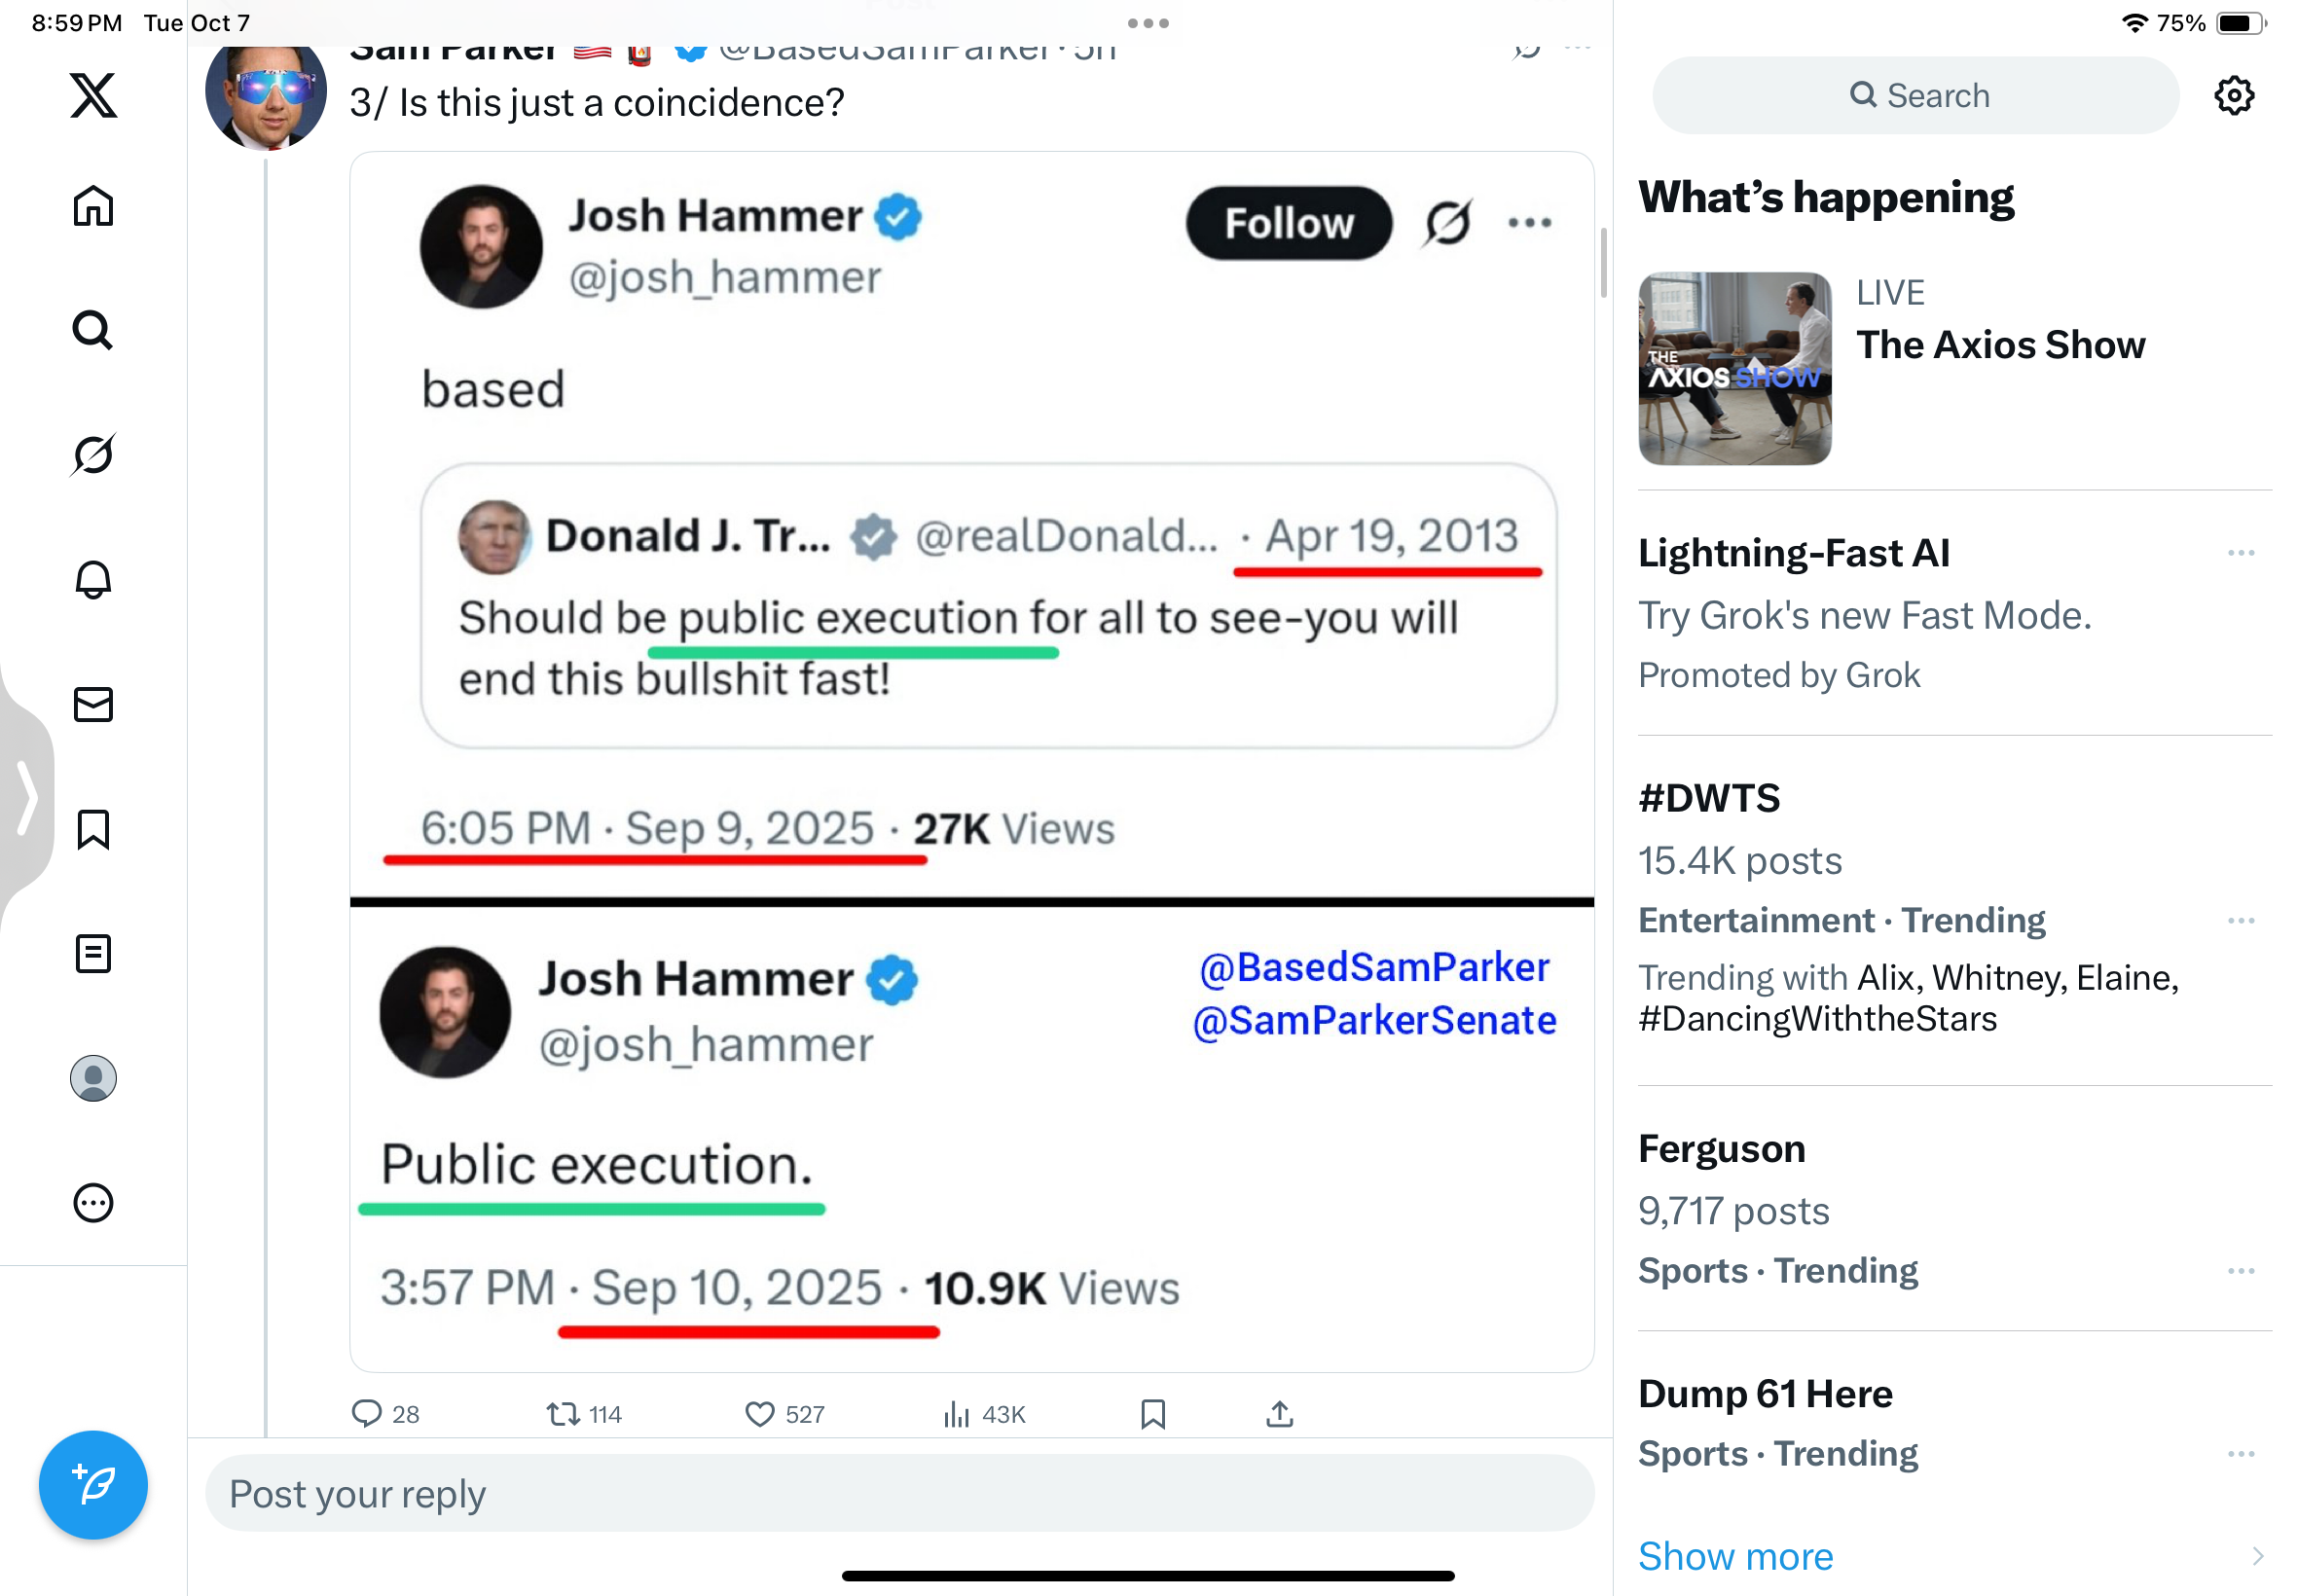
Task: Click the Search field
Action: (x=1915, y=96)
